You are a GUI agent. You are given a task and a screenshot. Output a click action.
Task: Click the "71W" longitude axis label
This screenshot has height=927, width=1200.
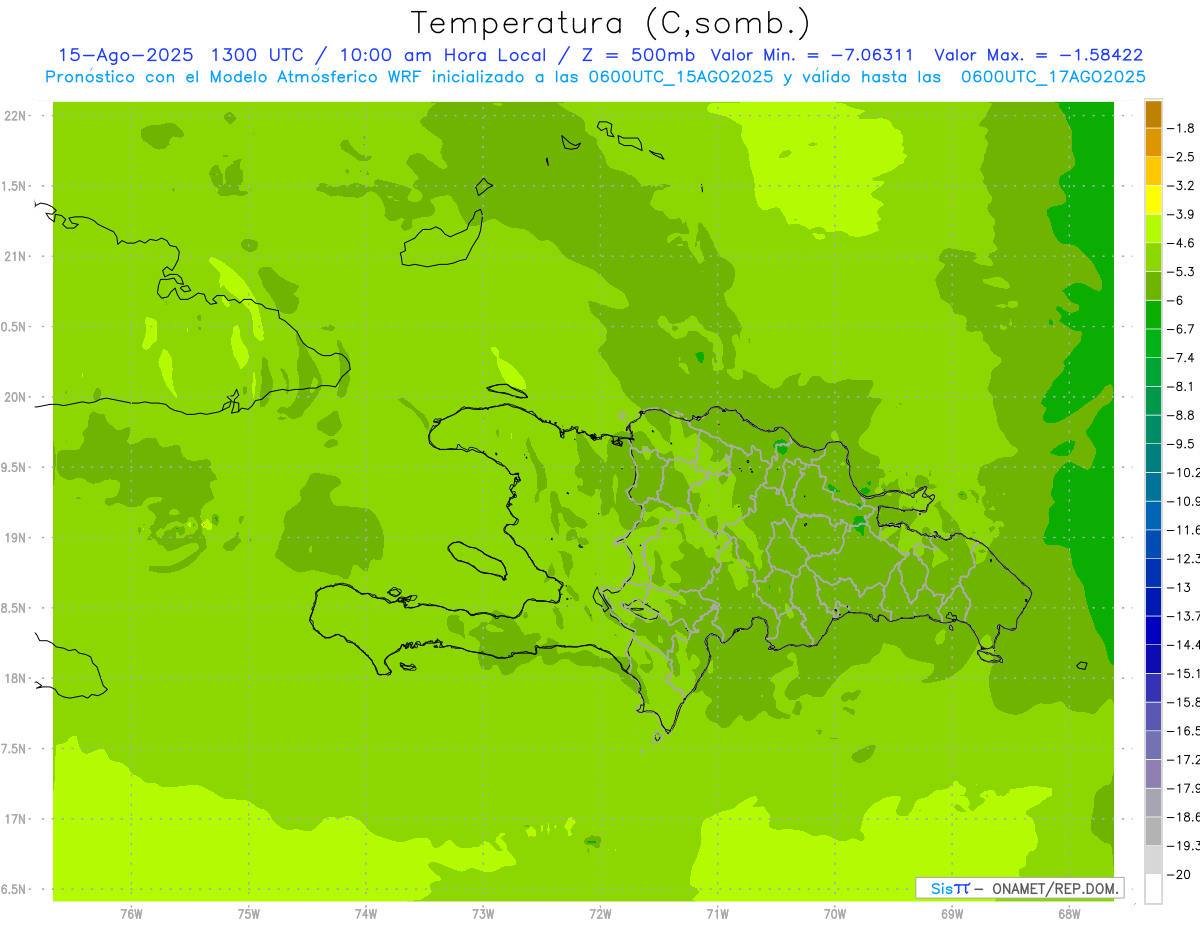pyautogui.click(x=717, y=914)
